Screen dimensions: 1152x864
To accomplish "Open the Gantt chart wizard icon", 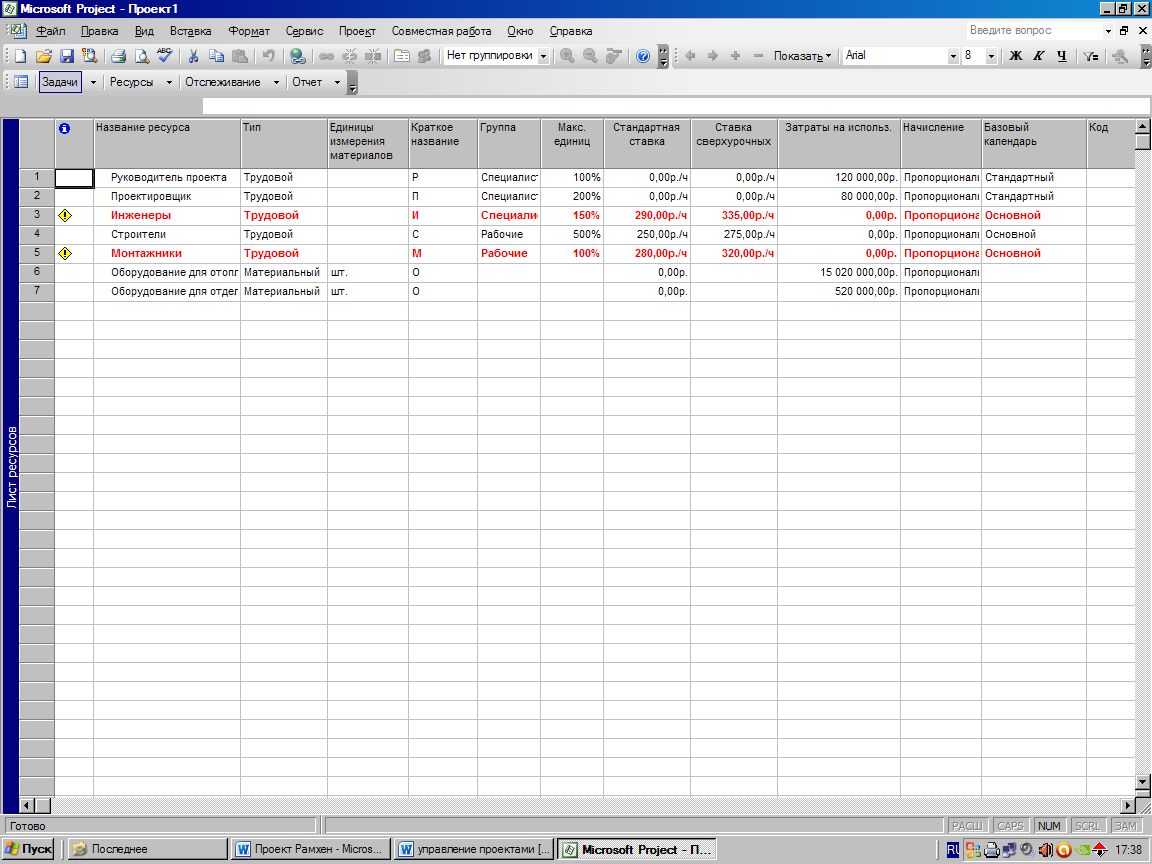I will (1120, 56).
